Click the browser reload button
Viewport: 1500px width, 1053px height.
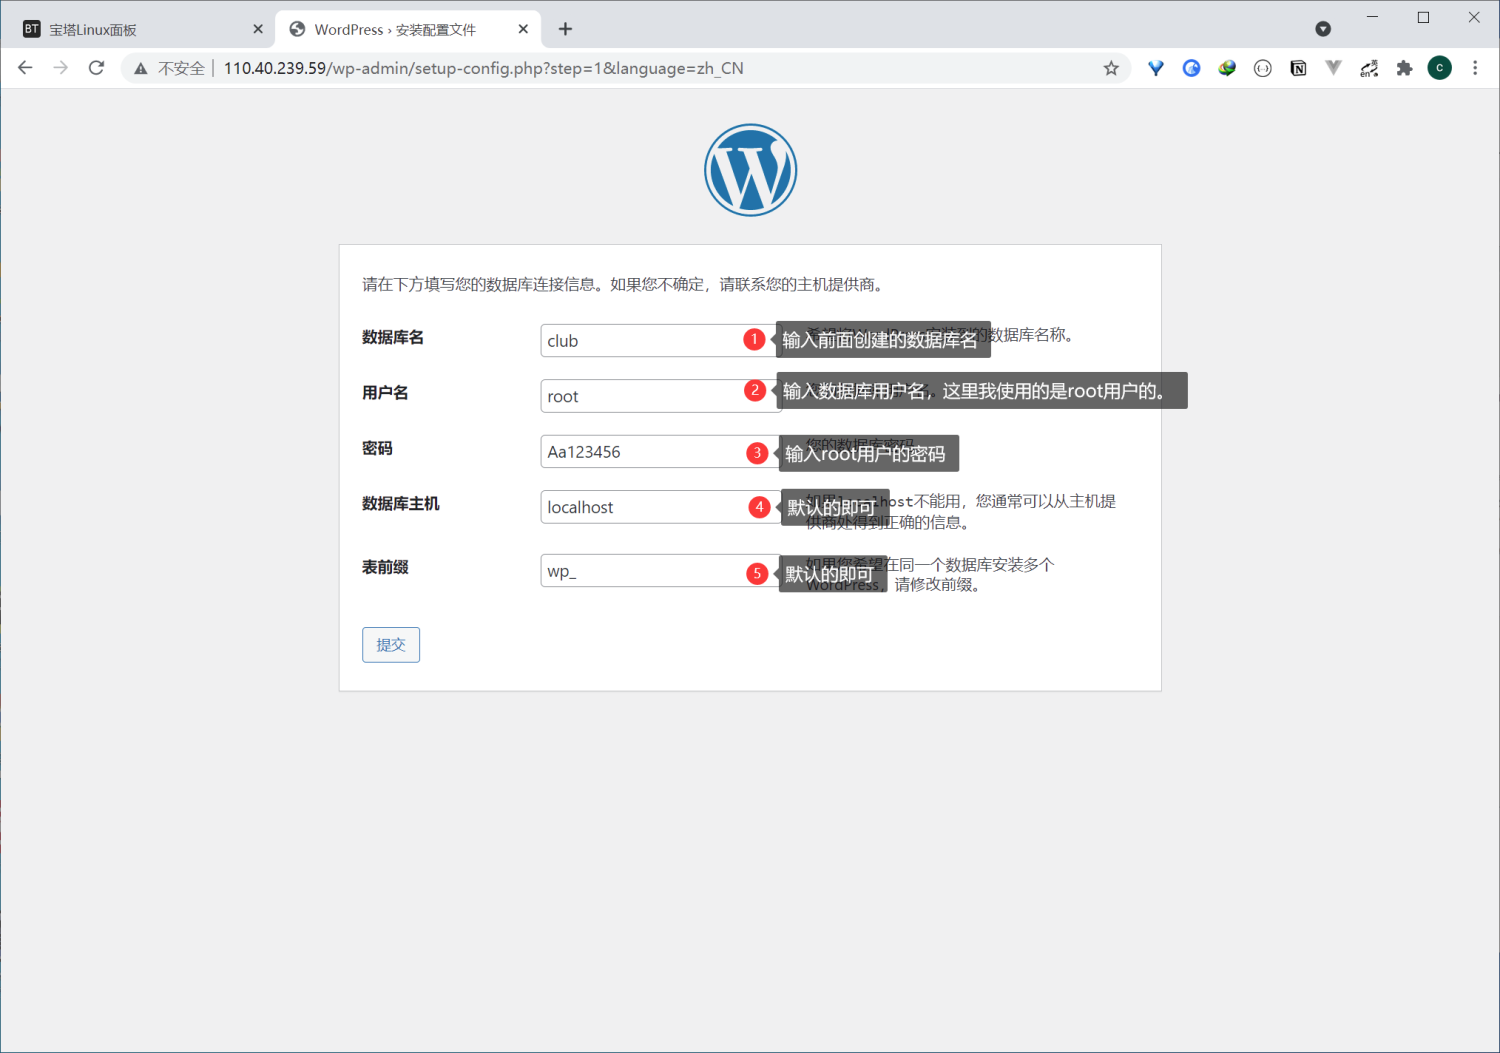(x=96, y=68)
